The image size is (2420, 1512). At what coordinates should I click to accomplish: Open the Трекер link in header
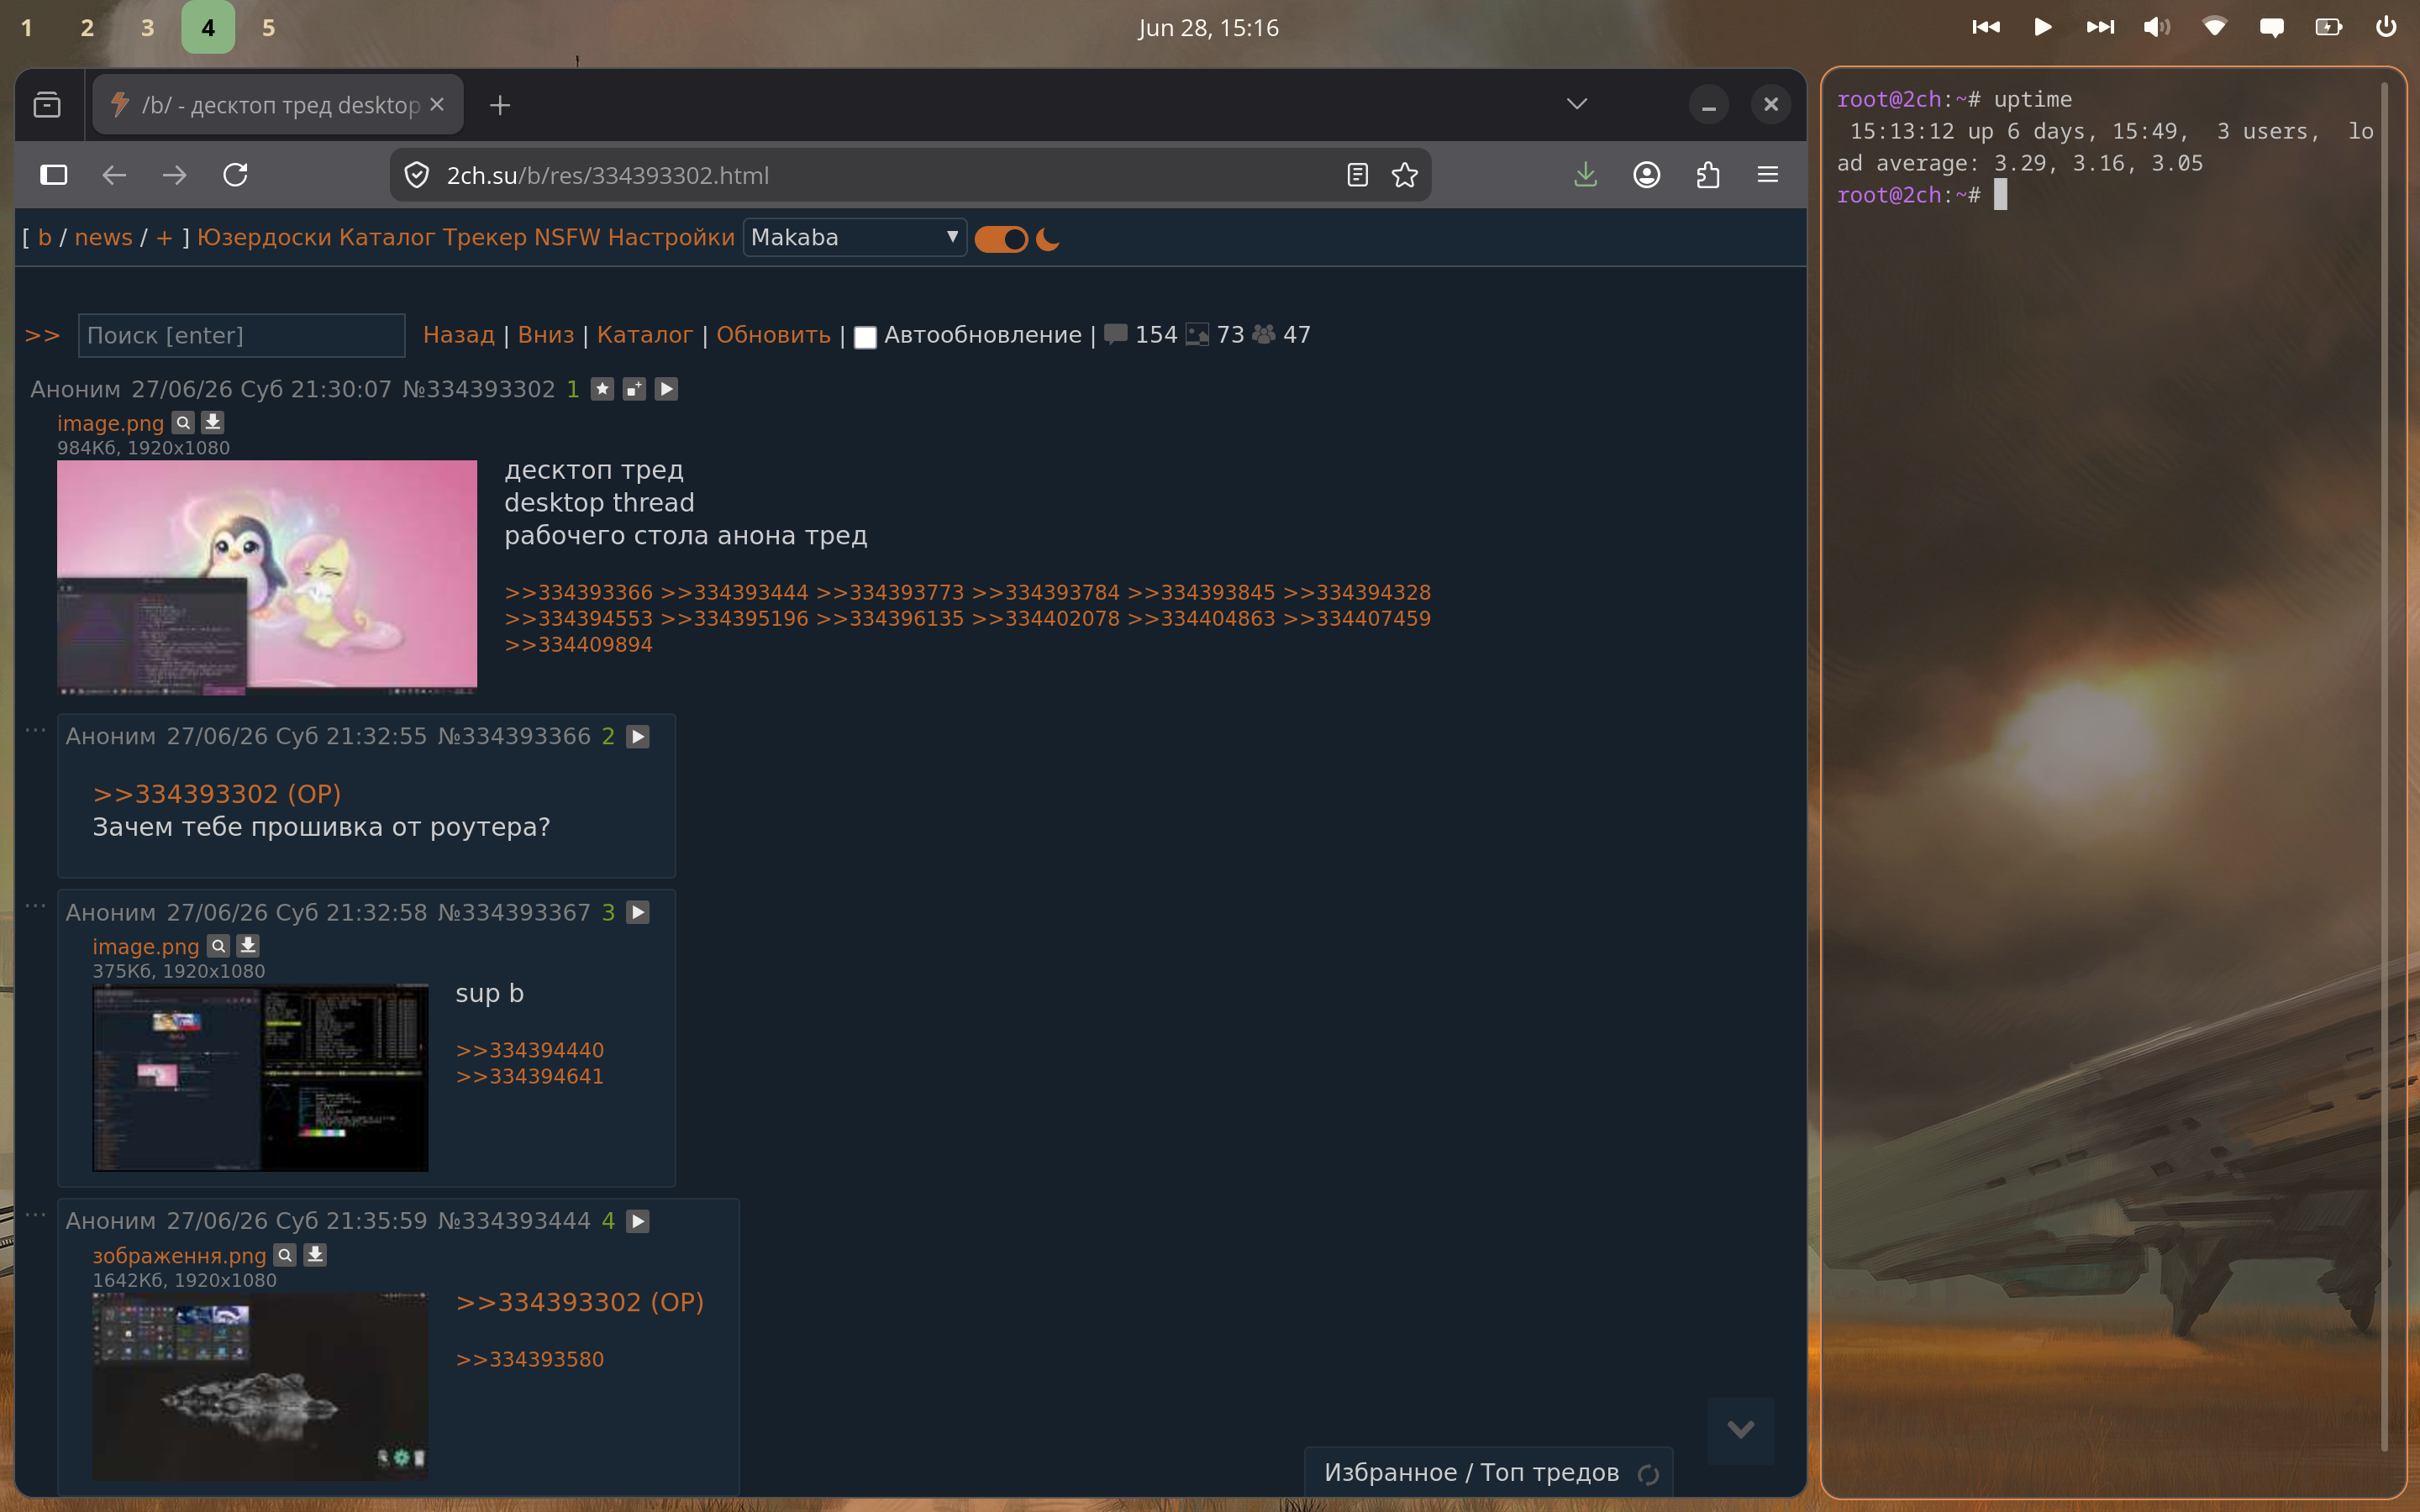tap(484, 237)
